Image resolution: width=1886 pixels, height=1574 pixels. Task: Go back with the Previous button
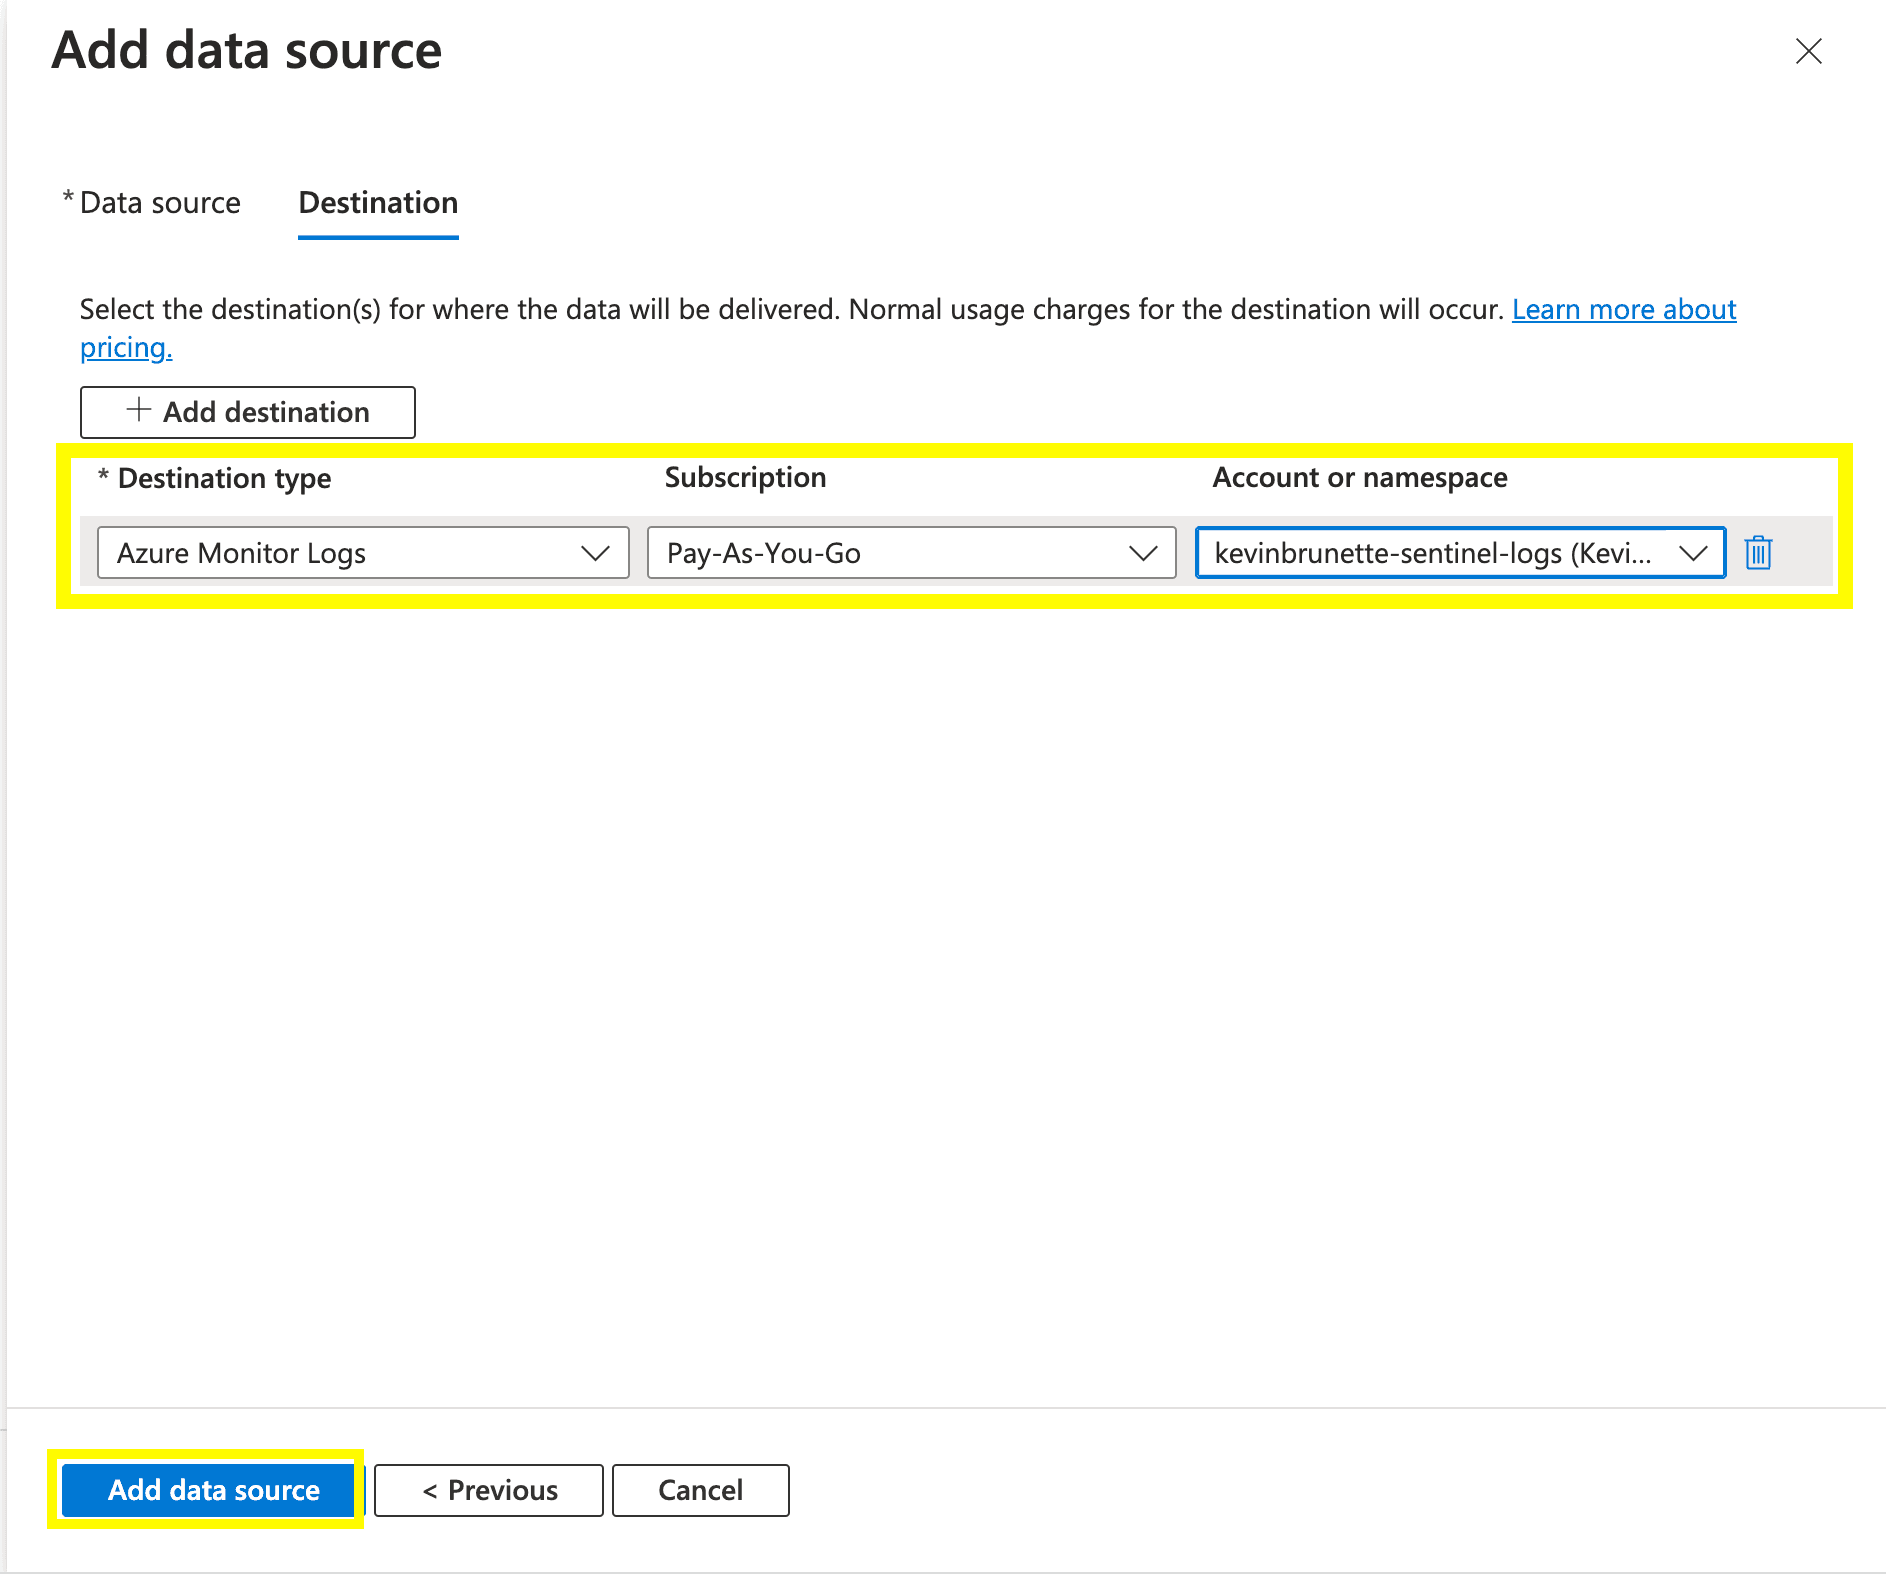(489, 1490)
